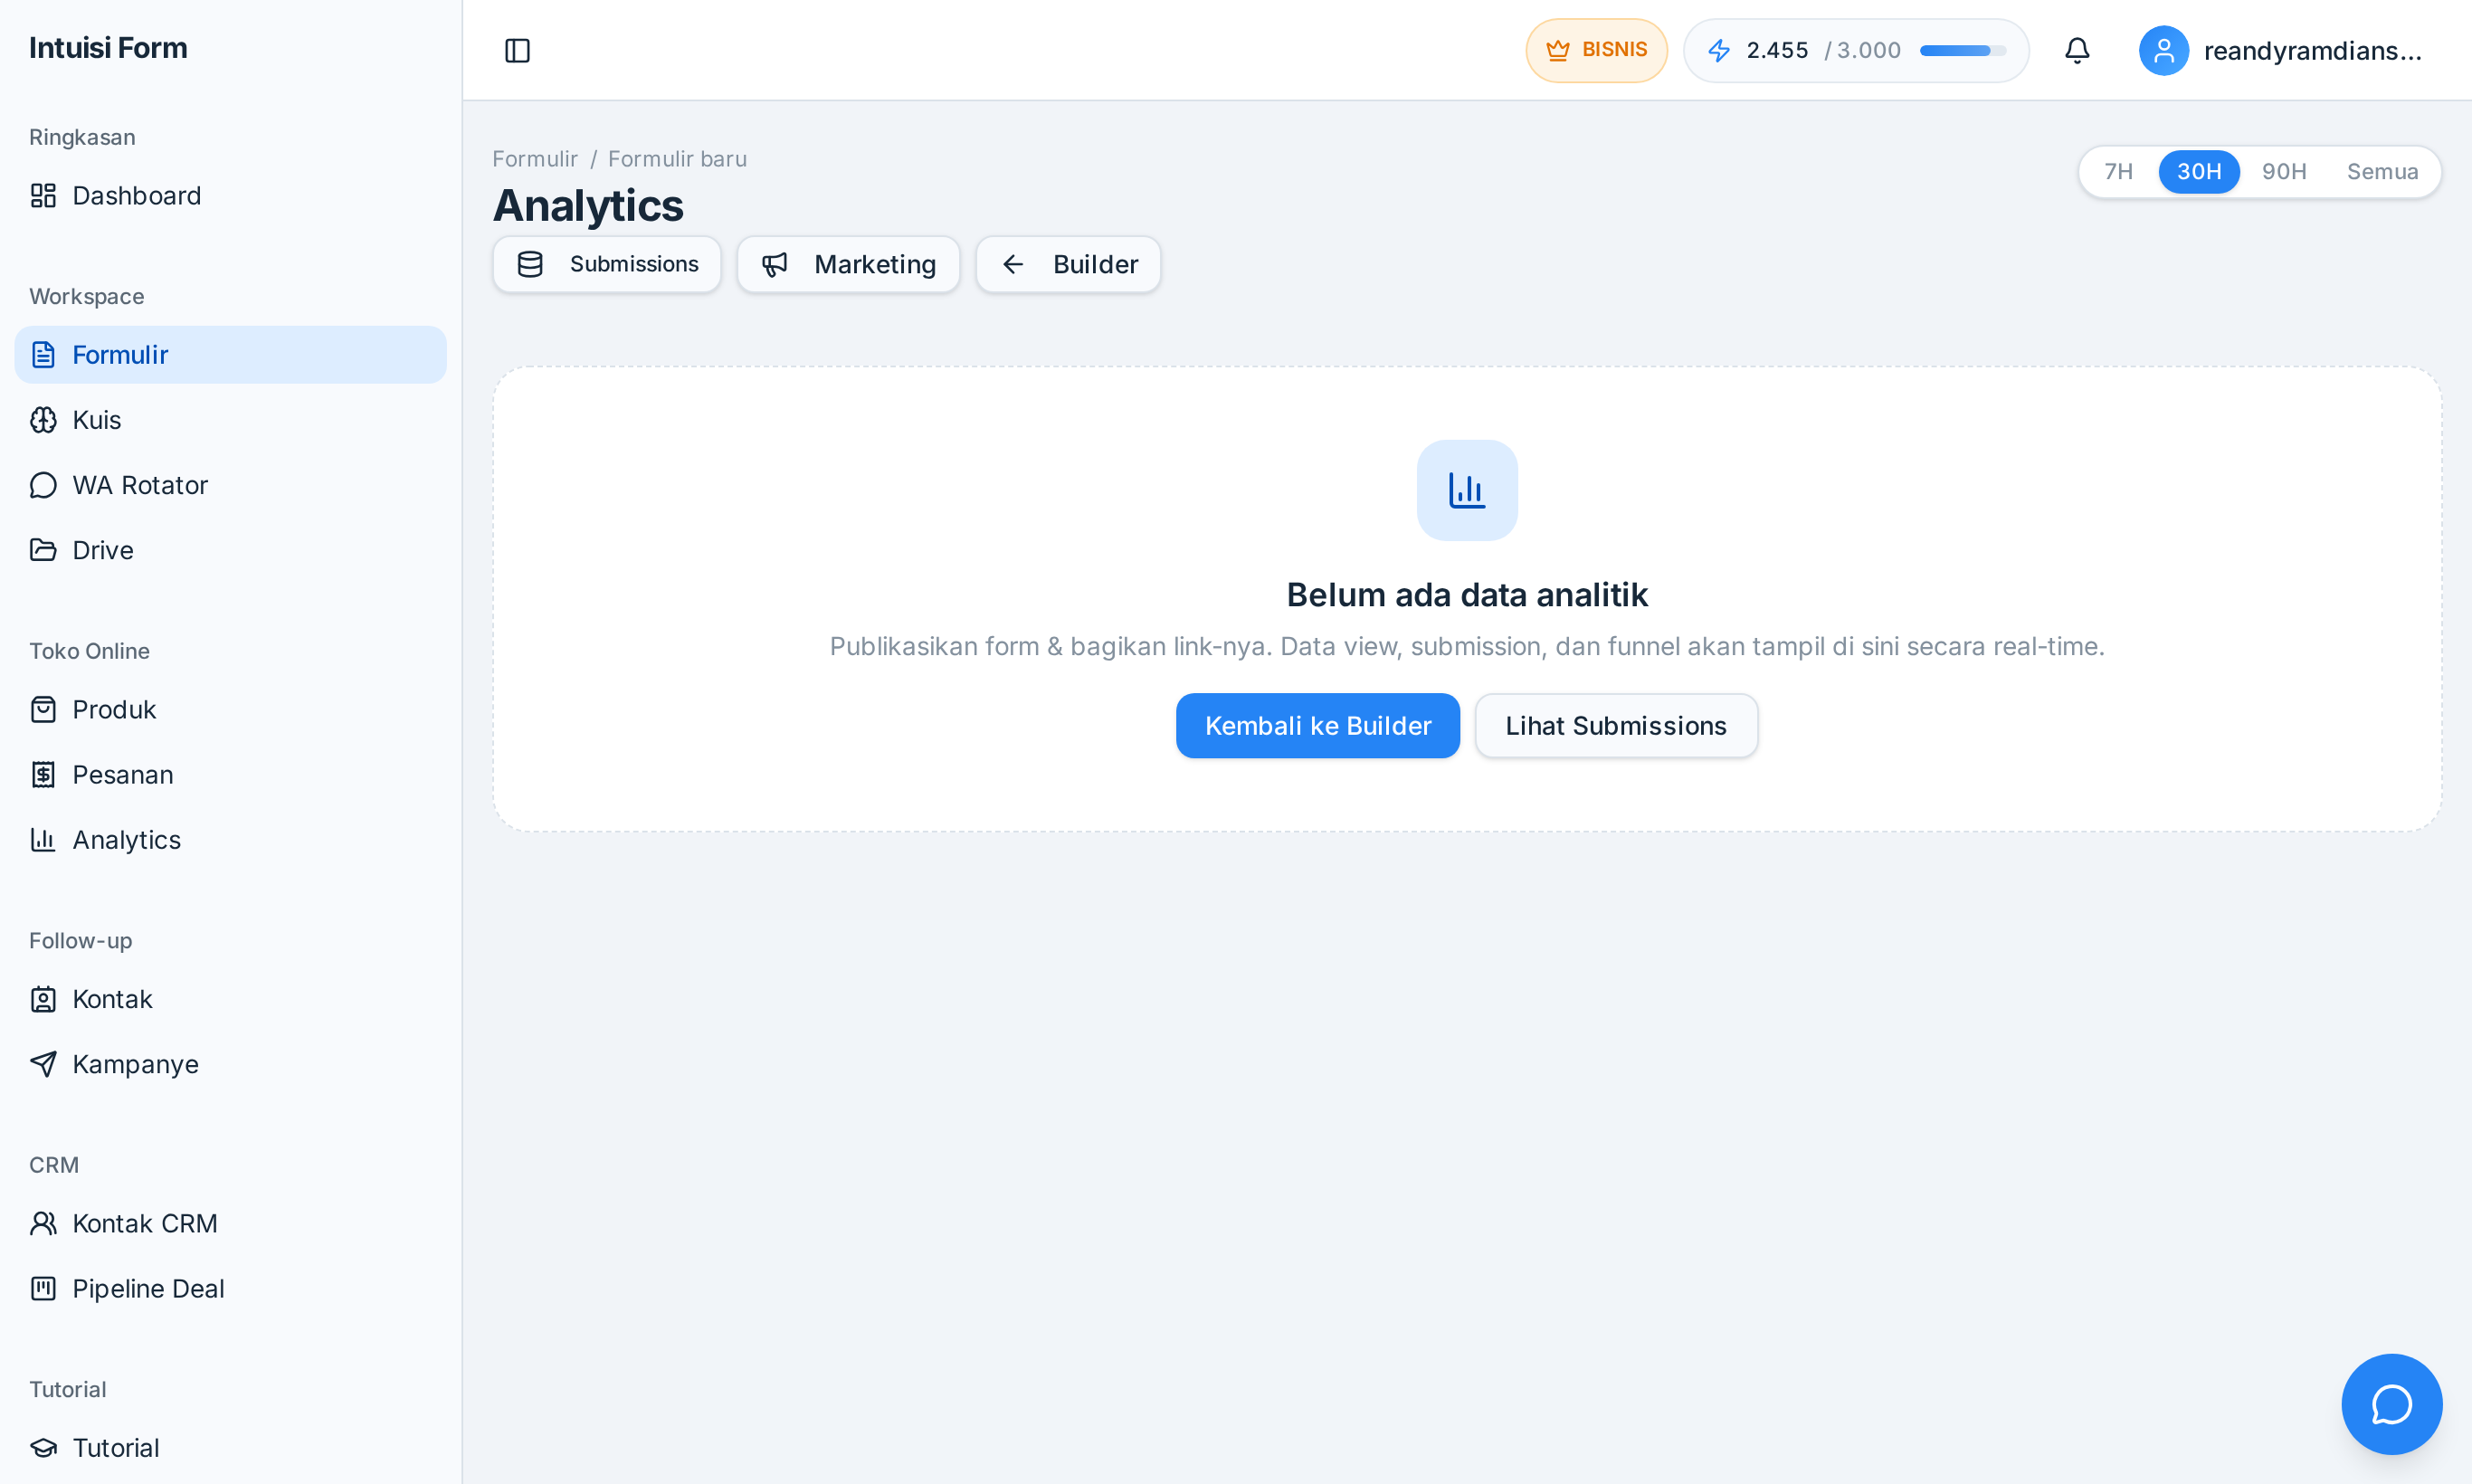Click the BISNIS plan badge
Viewport: 2472px width, 1484px height.
click(x=1596, y=50)
